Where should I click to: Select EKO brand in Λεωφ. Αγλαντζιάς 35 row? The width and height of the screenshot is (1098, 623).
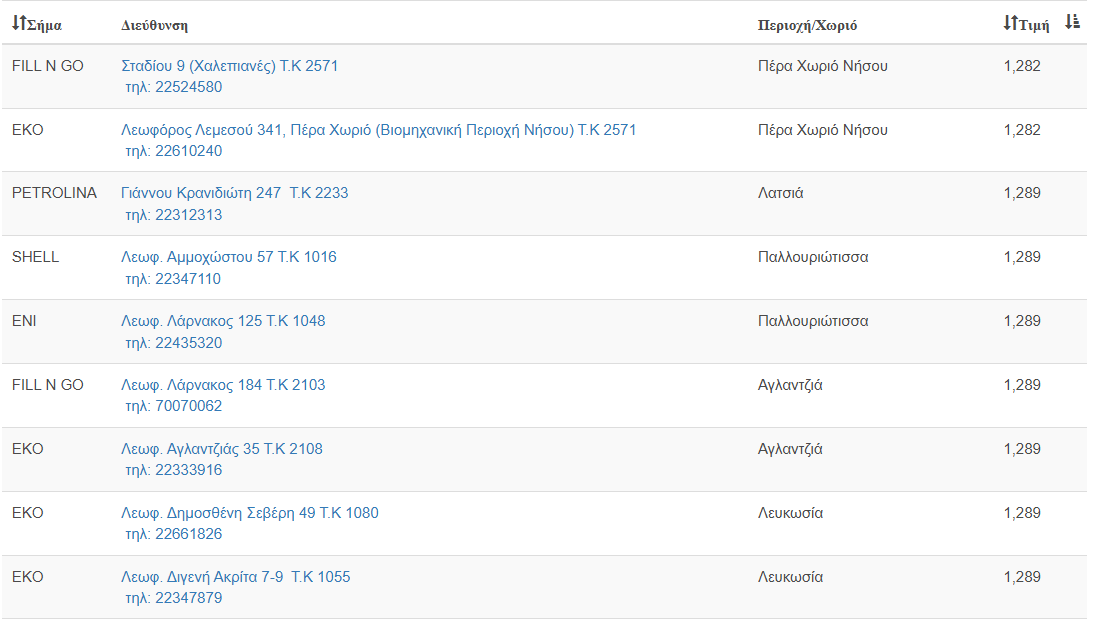[x=28, y=449]
